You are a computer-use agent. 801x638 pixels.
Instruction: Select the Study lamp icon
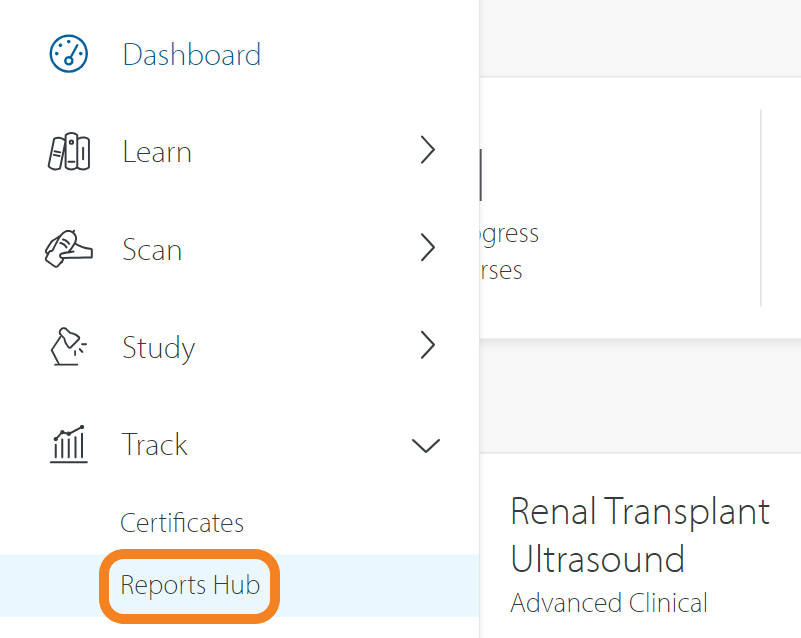pos(67,345)
